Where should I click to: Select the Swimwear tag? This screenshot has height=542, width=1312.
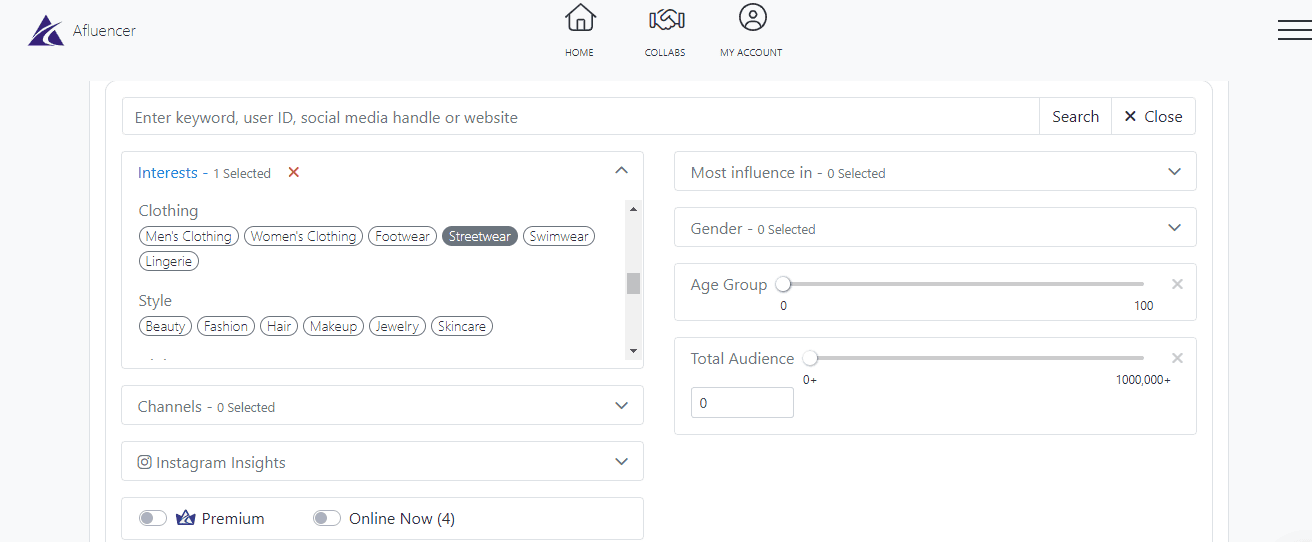pos(559,237)
